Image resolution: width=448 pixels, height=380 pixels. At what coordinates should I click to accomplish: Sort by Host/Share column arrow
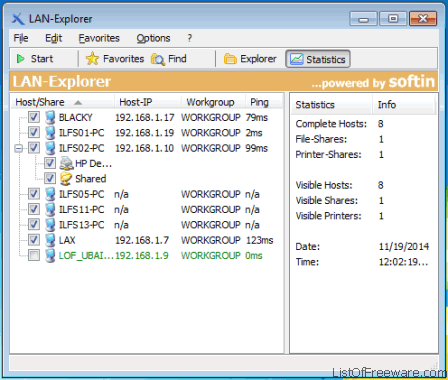[78, 102]
